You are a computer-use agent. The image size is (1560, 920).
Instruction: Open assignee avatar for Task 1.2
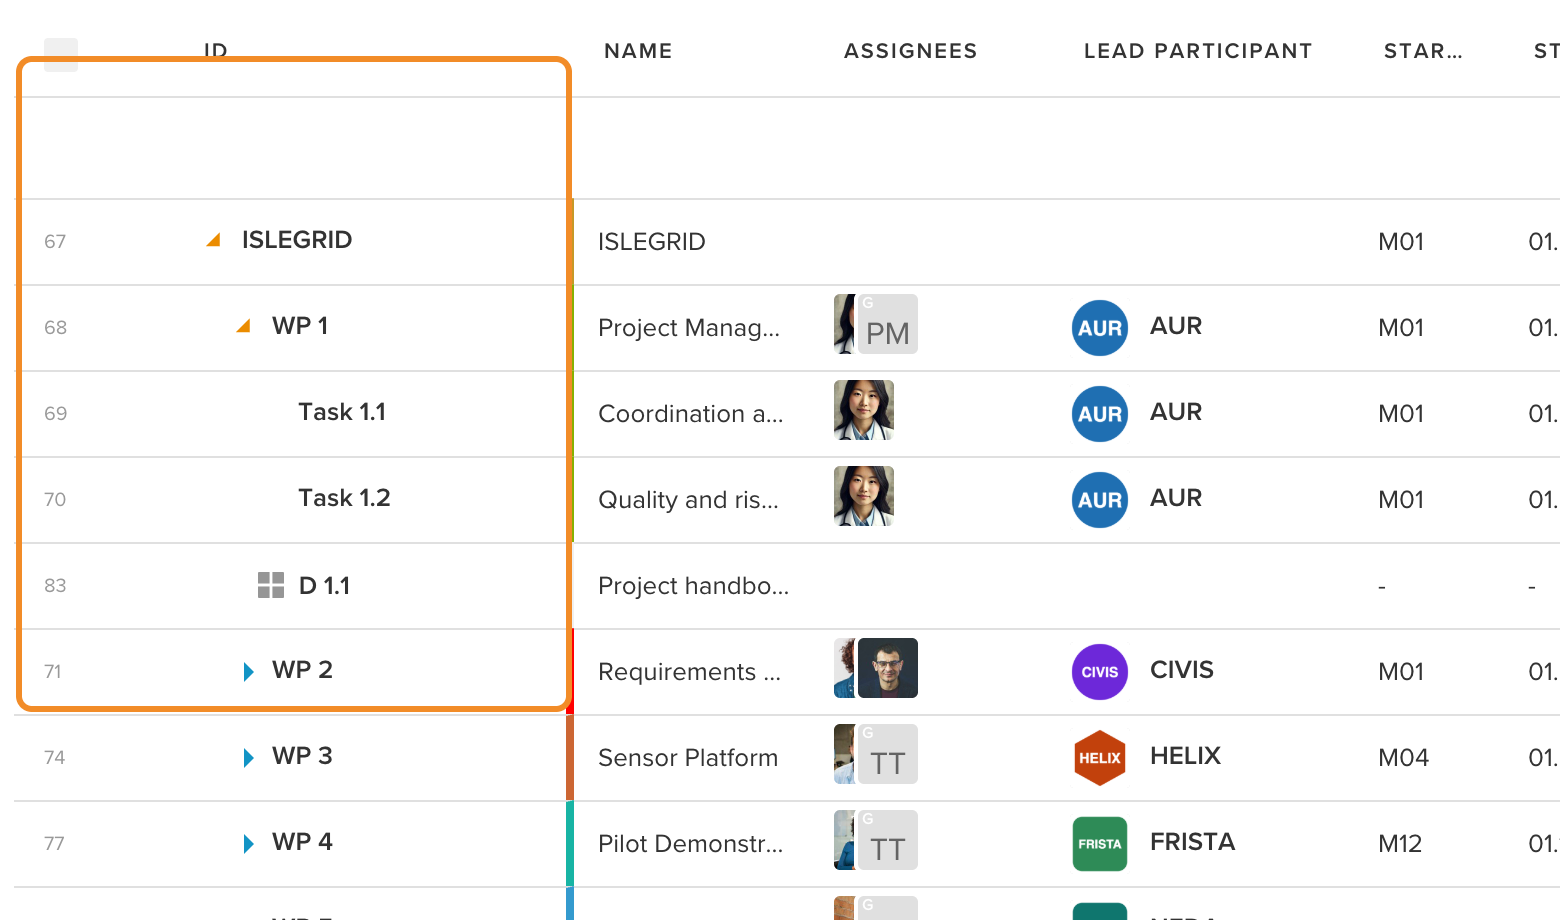click(864, 496)
